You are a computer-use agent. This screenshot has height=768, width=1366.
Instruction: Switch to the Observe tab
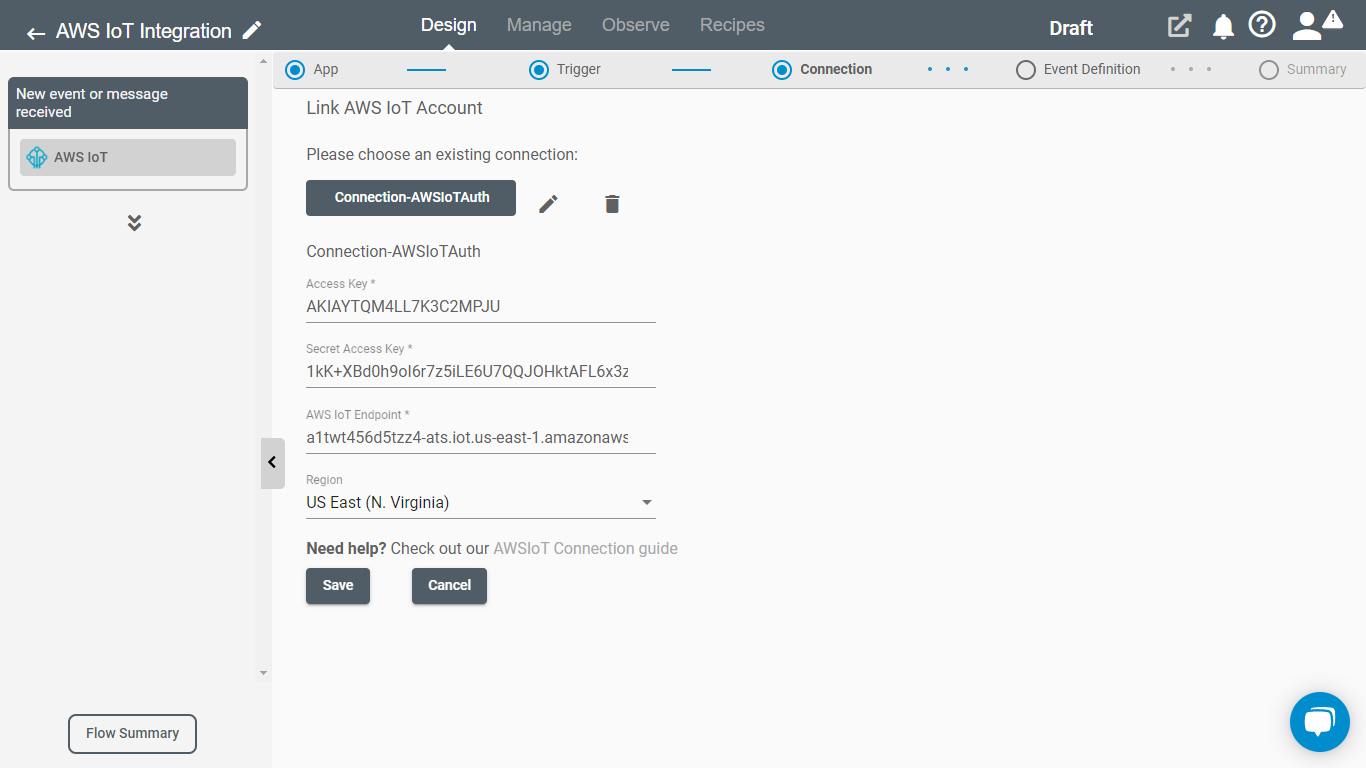(636, 25)
